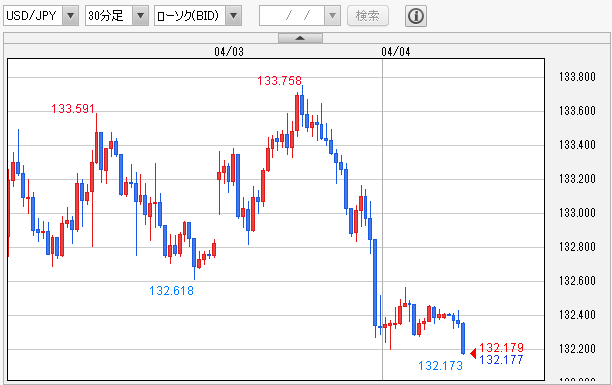612x385 pixels.
Task: Click the 133.600 price axis label
Action: click(x=577, y=111)
